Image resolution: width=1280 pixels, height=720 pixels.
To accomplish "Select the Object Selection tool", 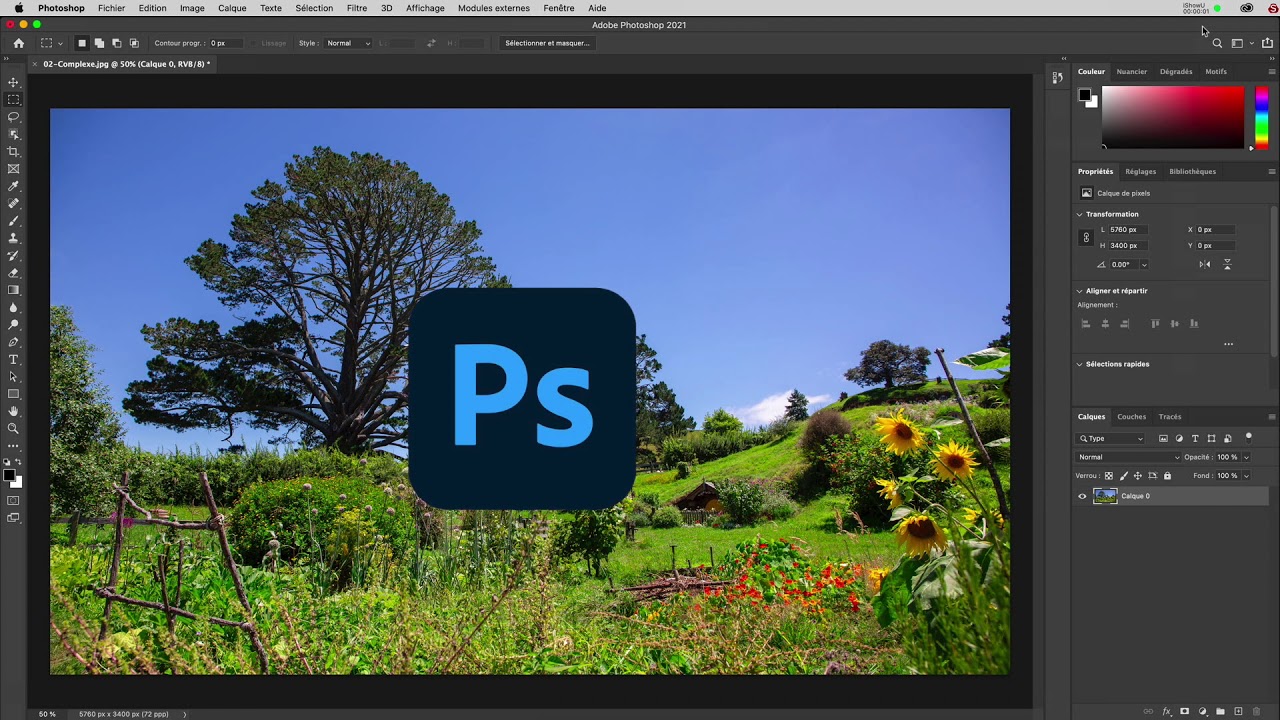I will pyautogui.click(x=14, y=134).
